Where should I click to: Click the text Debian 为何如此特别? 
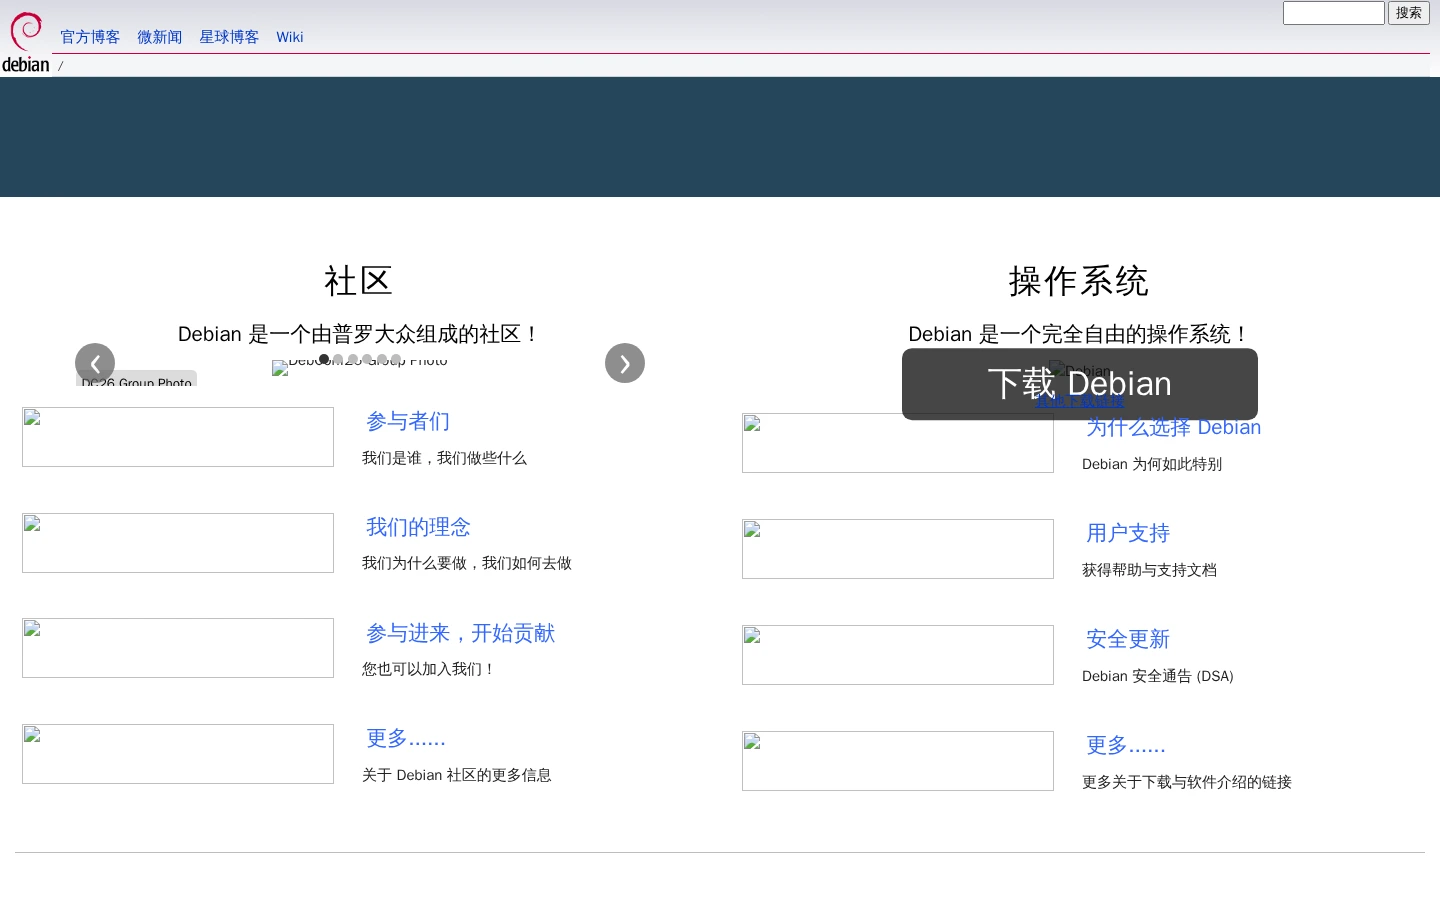coord(1152,464)
